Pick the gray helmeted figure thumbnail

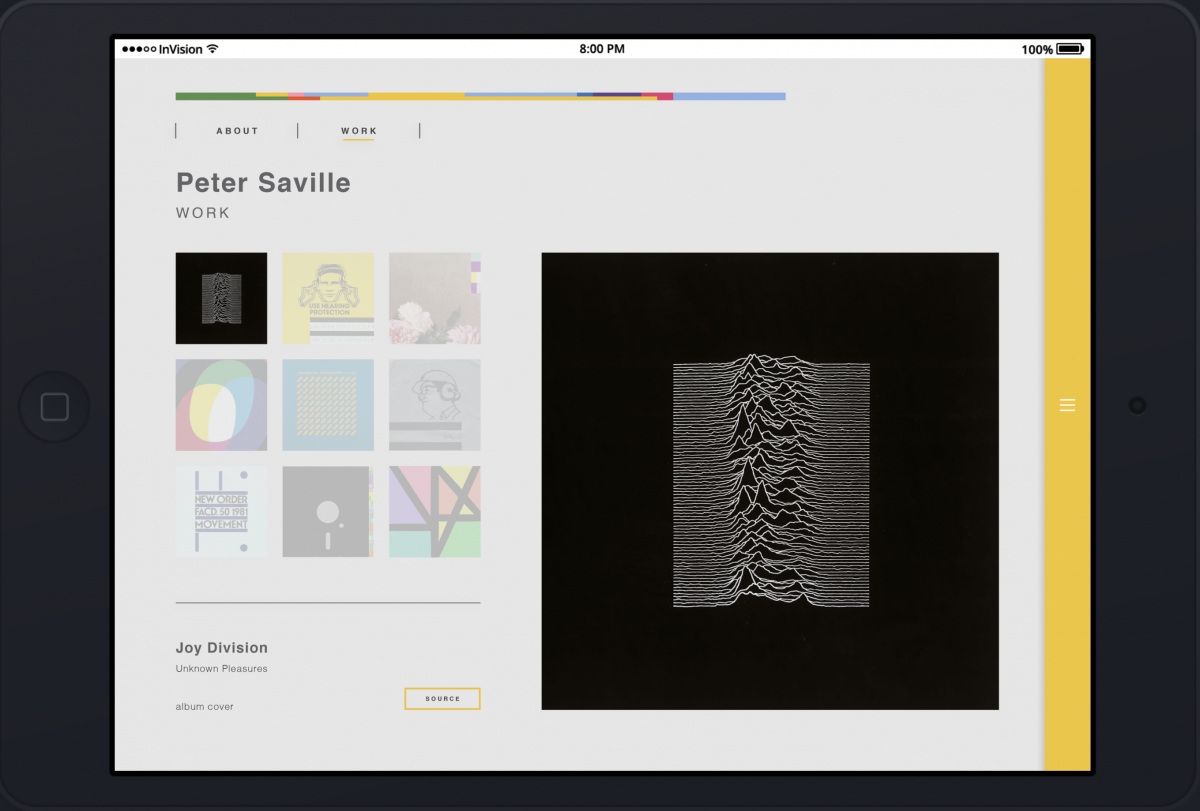click(435, 405)
